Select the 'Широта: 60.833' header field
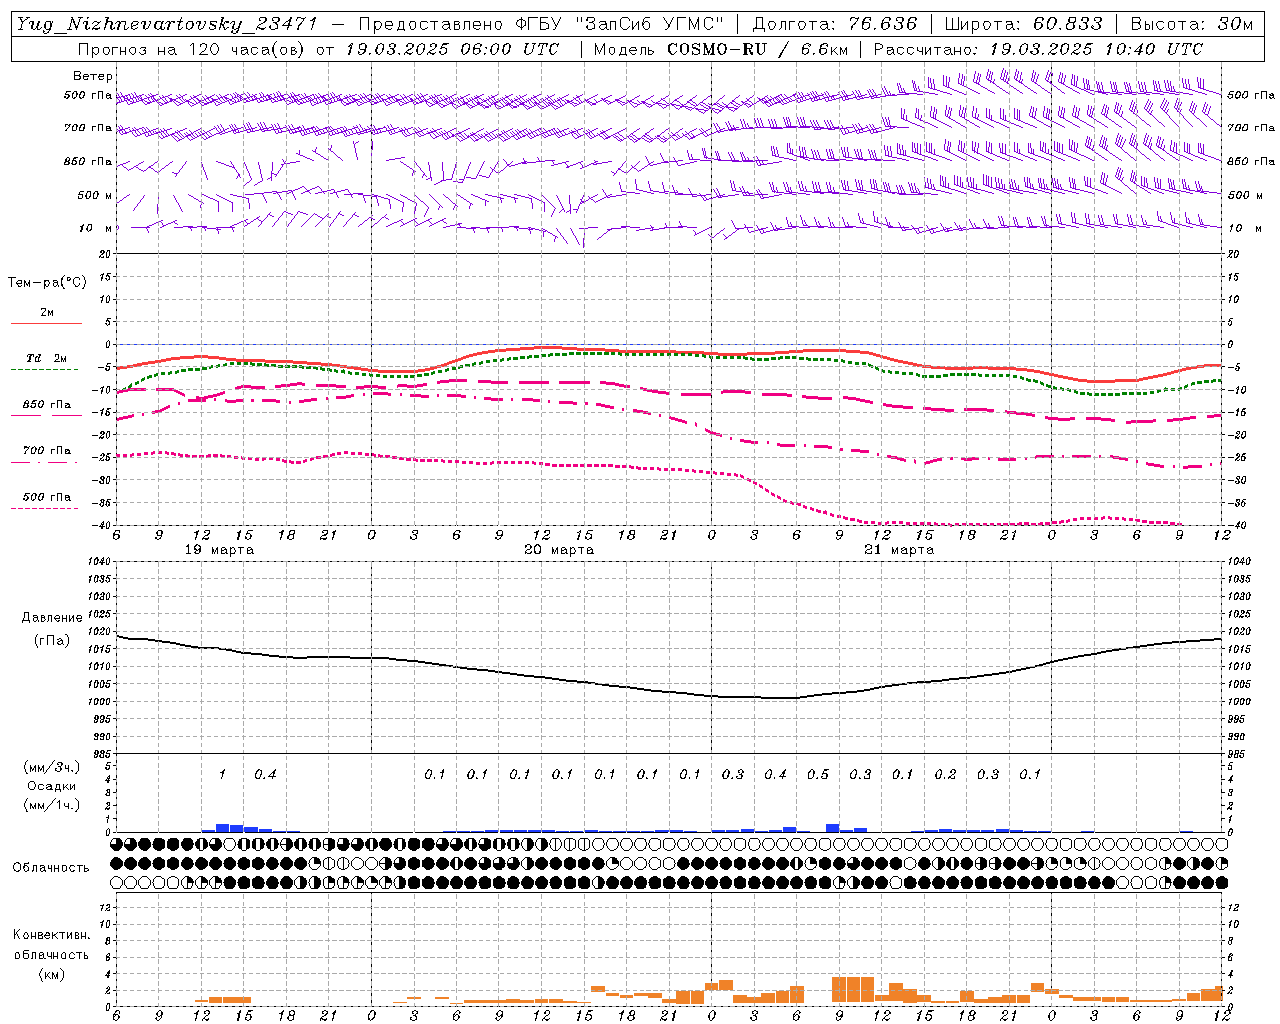The width and height of the screenshot is (1280, 1024). click(1024, 24)
